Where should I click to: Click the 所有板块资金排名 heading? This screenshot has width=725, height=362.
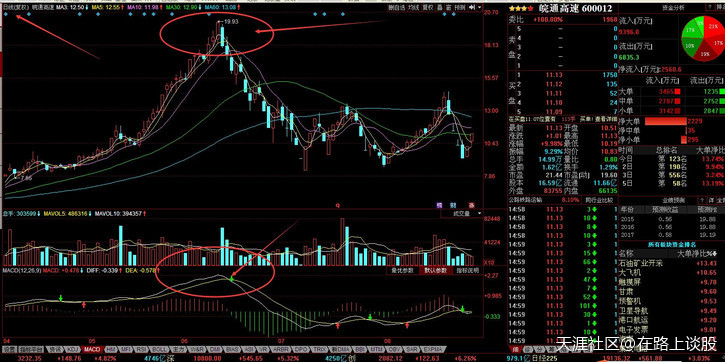point(672,244)
